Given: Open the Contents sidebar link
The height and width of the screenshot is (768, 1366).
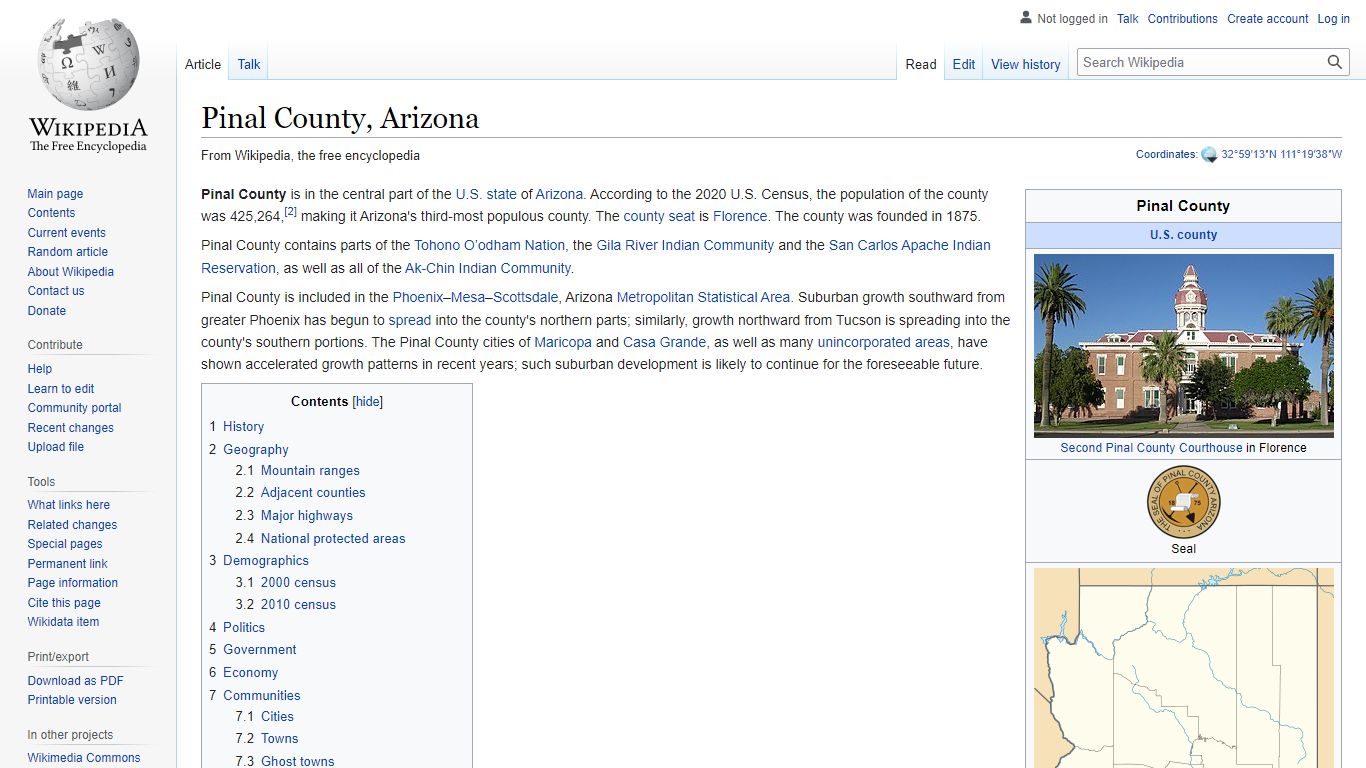Looking at the screenshot, I should [51, 213].
